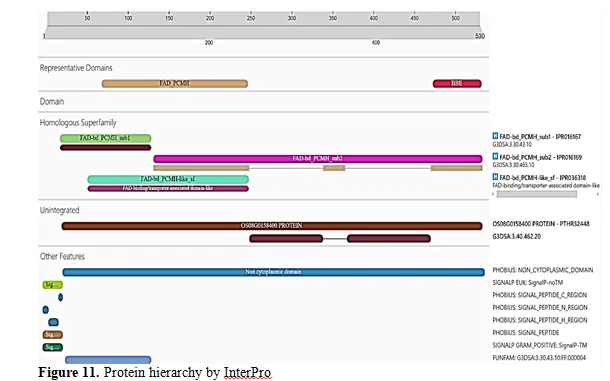Click the 400 mark on the sequence ruler
The width and height of the screenshot is (610, 381).
coord(373,18)
